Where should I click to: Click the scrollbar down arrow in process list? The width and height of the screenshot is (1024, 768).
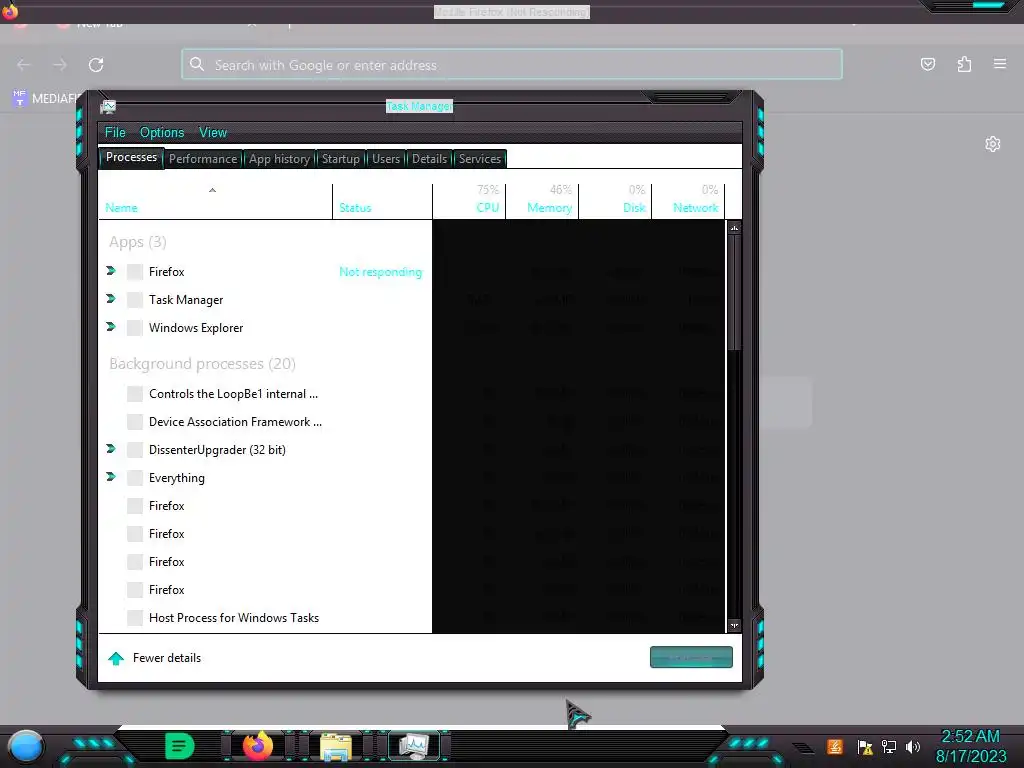click(734, 626)
